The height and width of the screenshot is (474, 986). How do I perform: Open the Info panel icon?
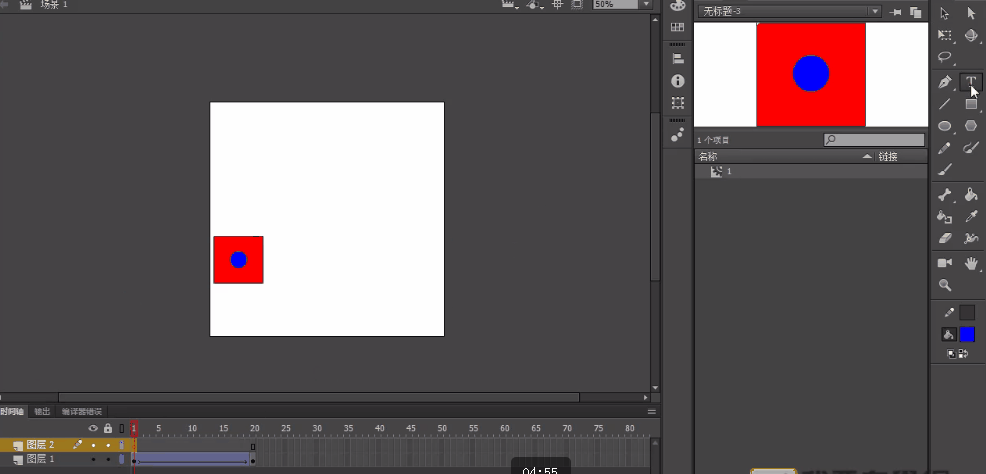(677, 80)
